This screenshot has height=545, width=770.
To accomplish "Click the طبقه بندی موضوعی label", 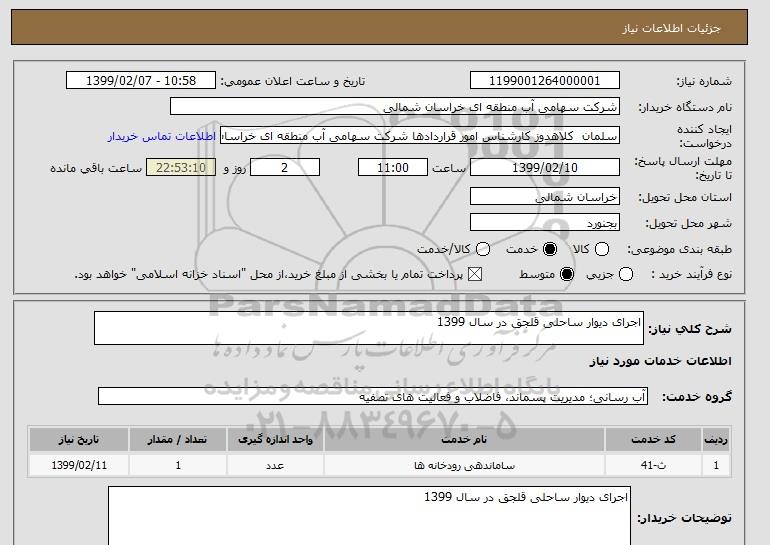I will [680, 249].
